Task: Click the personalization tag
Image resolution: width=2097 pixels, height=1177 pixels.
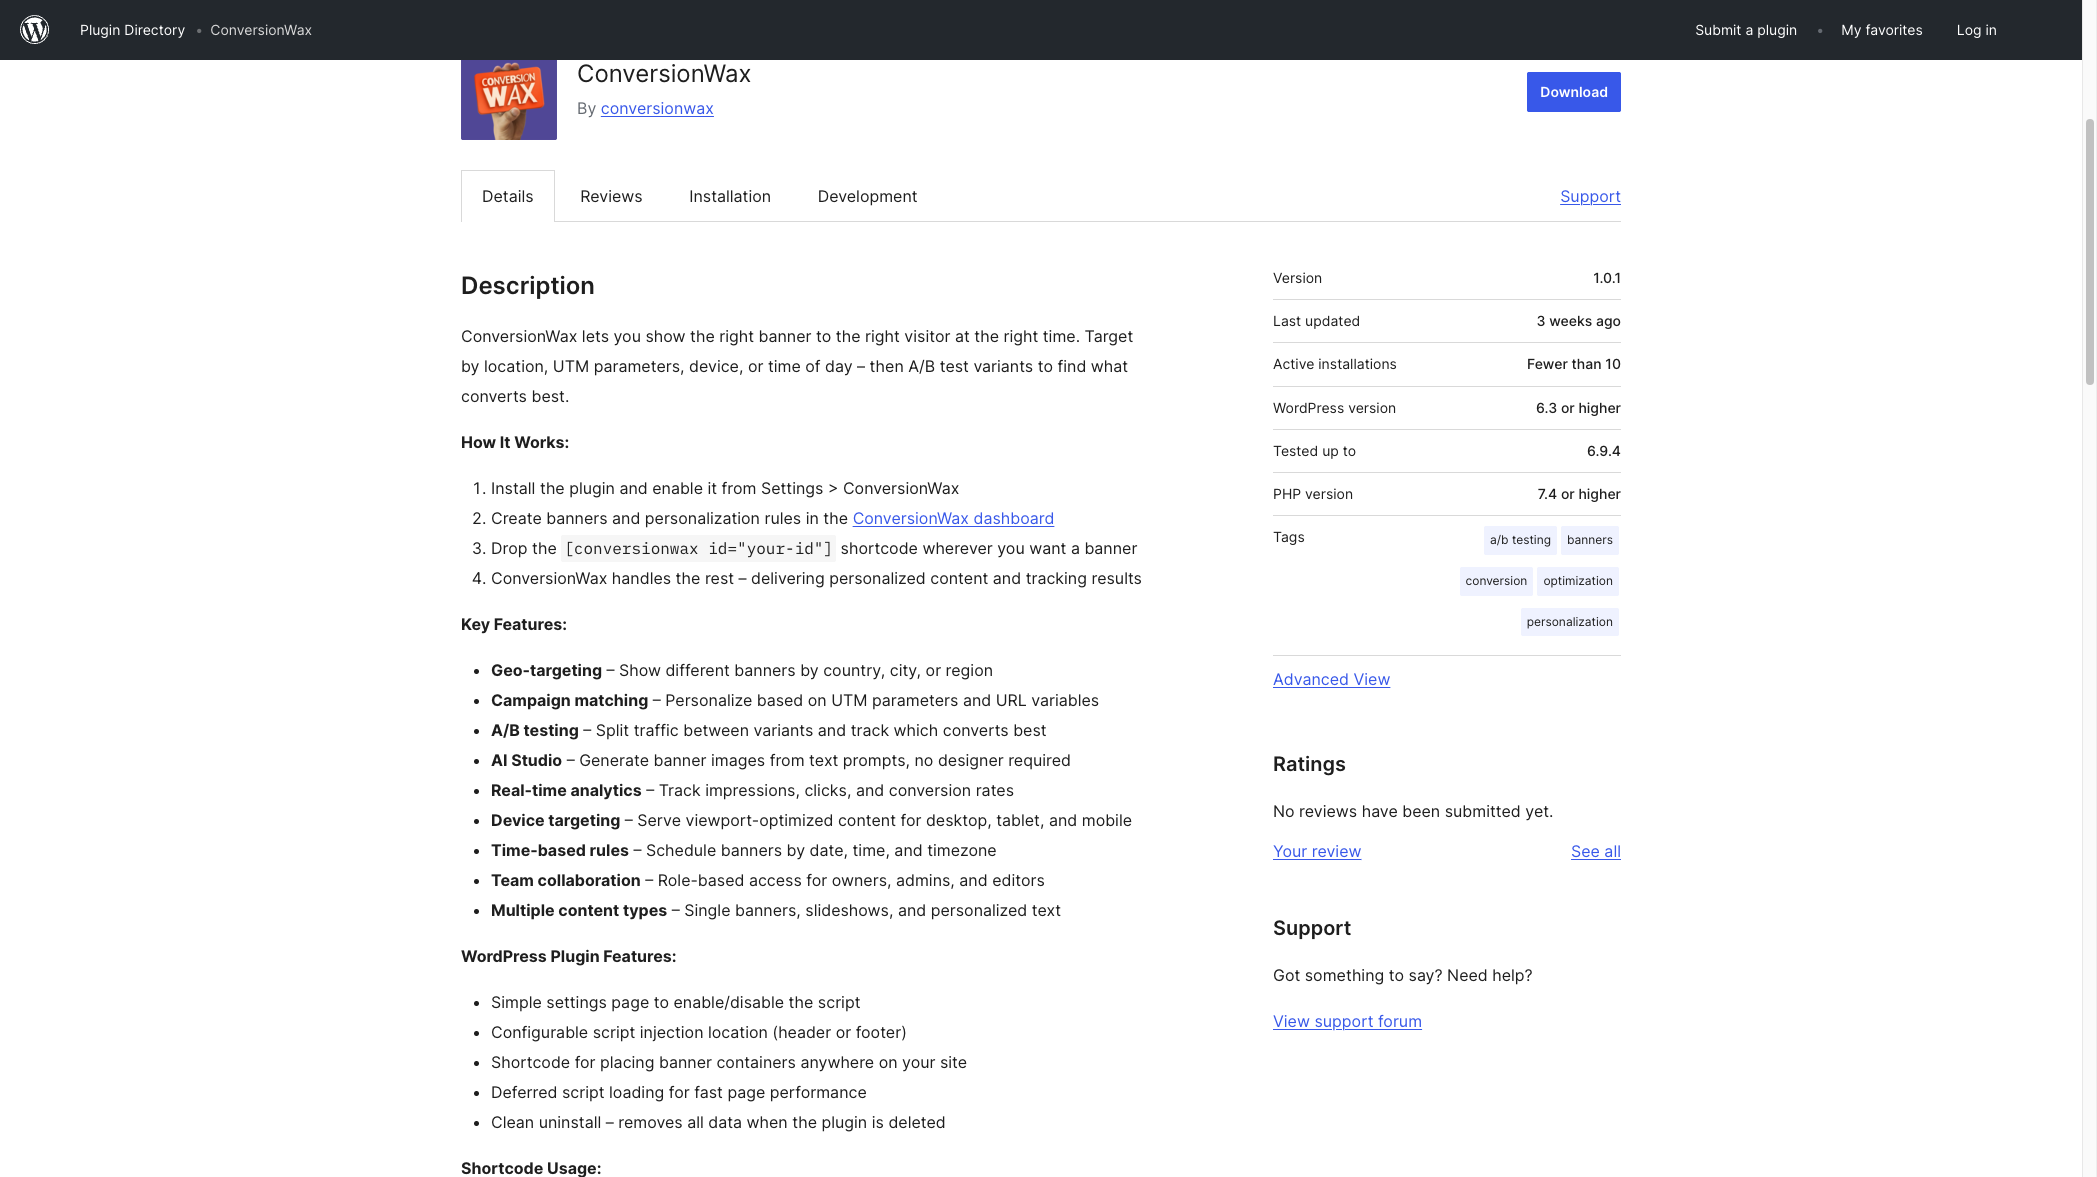Action: click(1569, 621)
